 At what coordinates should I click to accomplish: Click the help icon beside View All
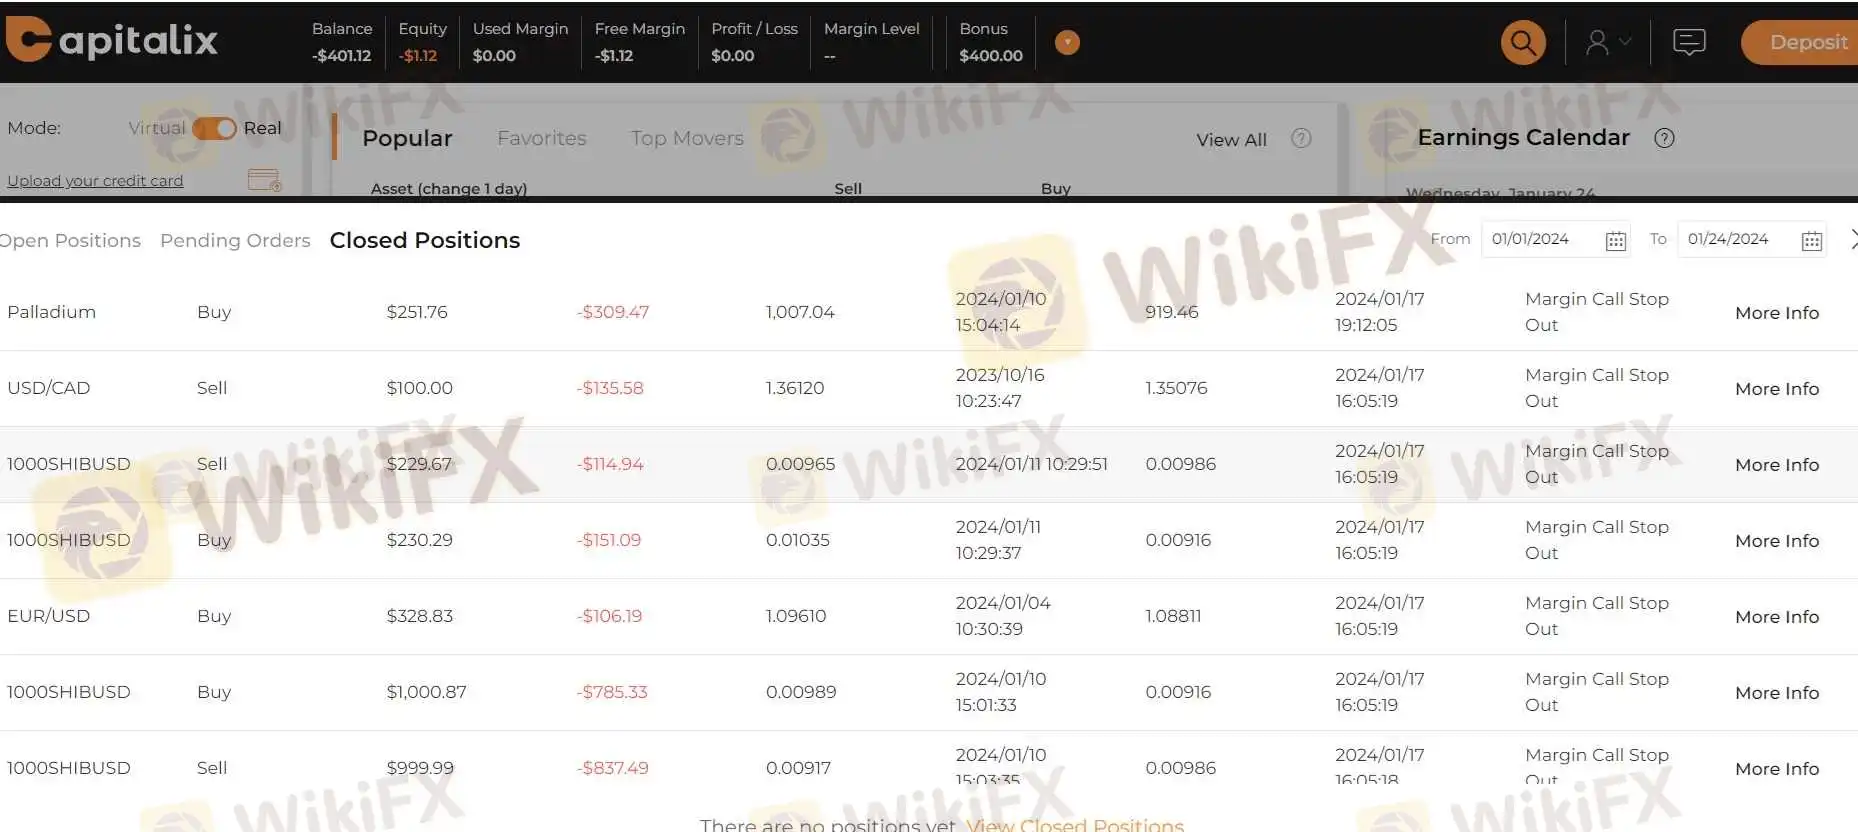pos(1301,138)
